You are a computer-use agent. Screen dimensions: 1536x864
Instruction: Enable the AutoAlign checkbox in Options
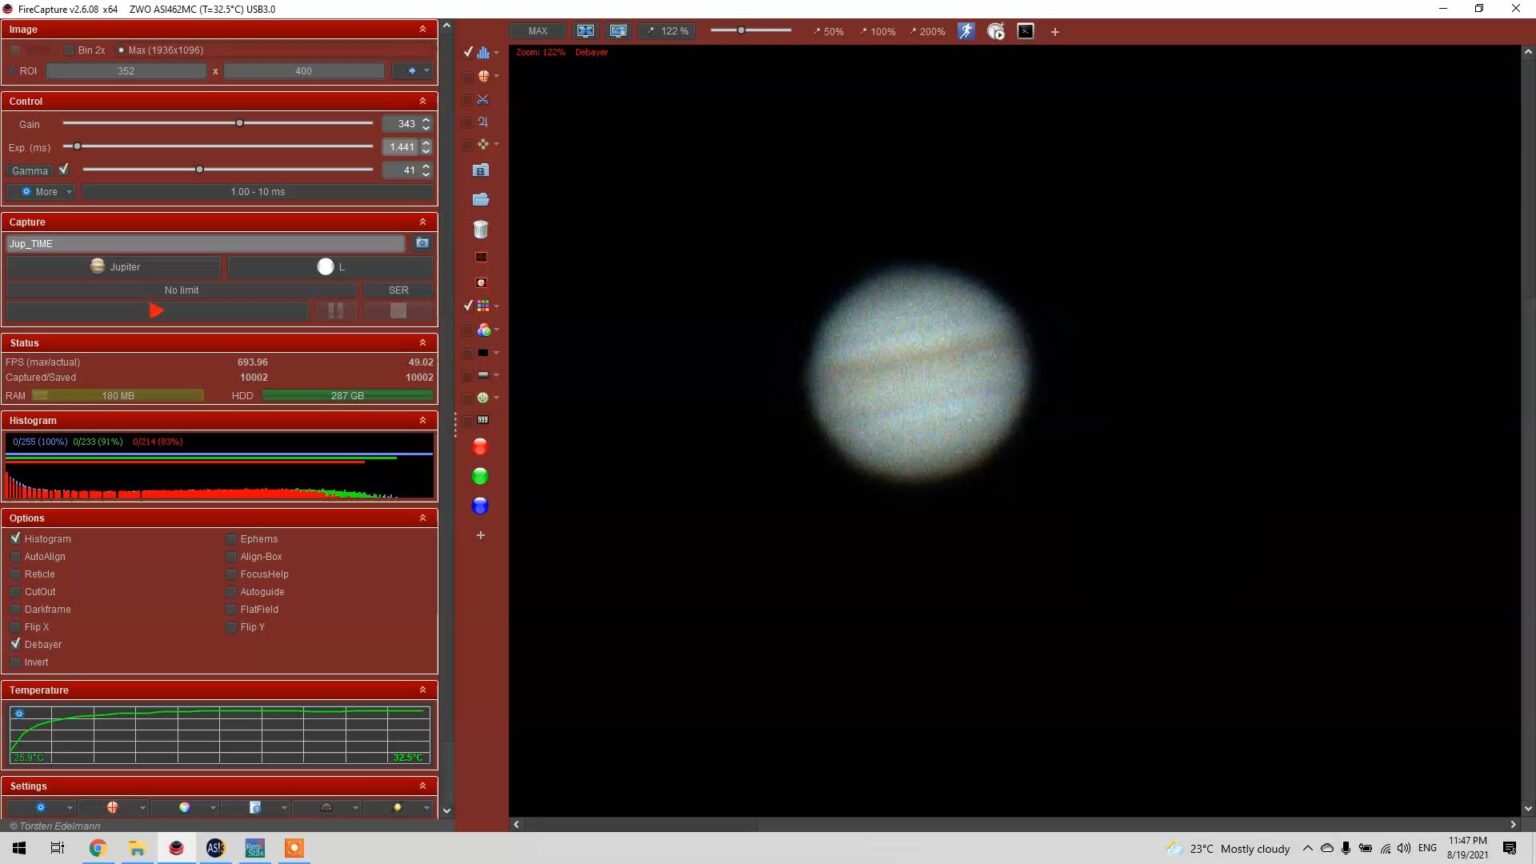tap(15, 556)
